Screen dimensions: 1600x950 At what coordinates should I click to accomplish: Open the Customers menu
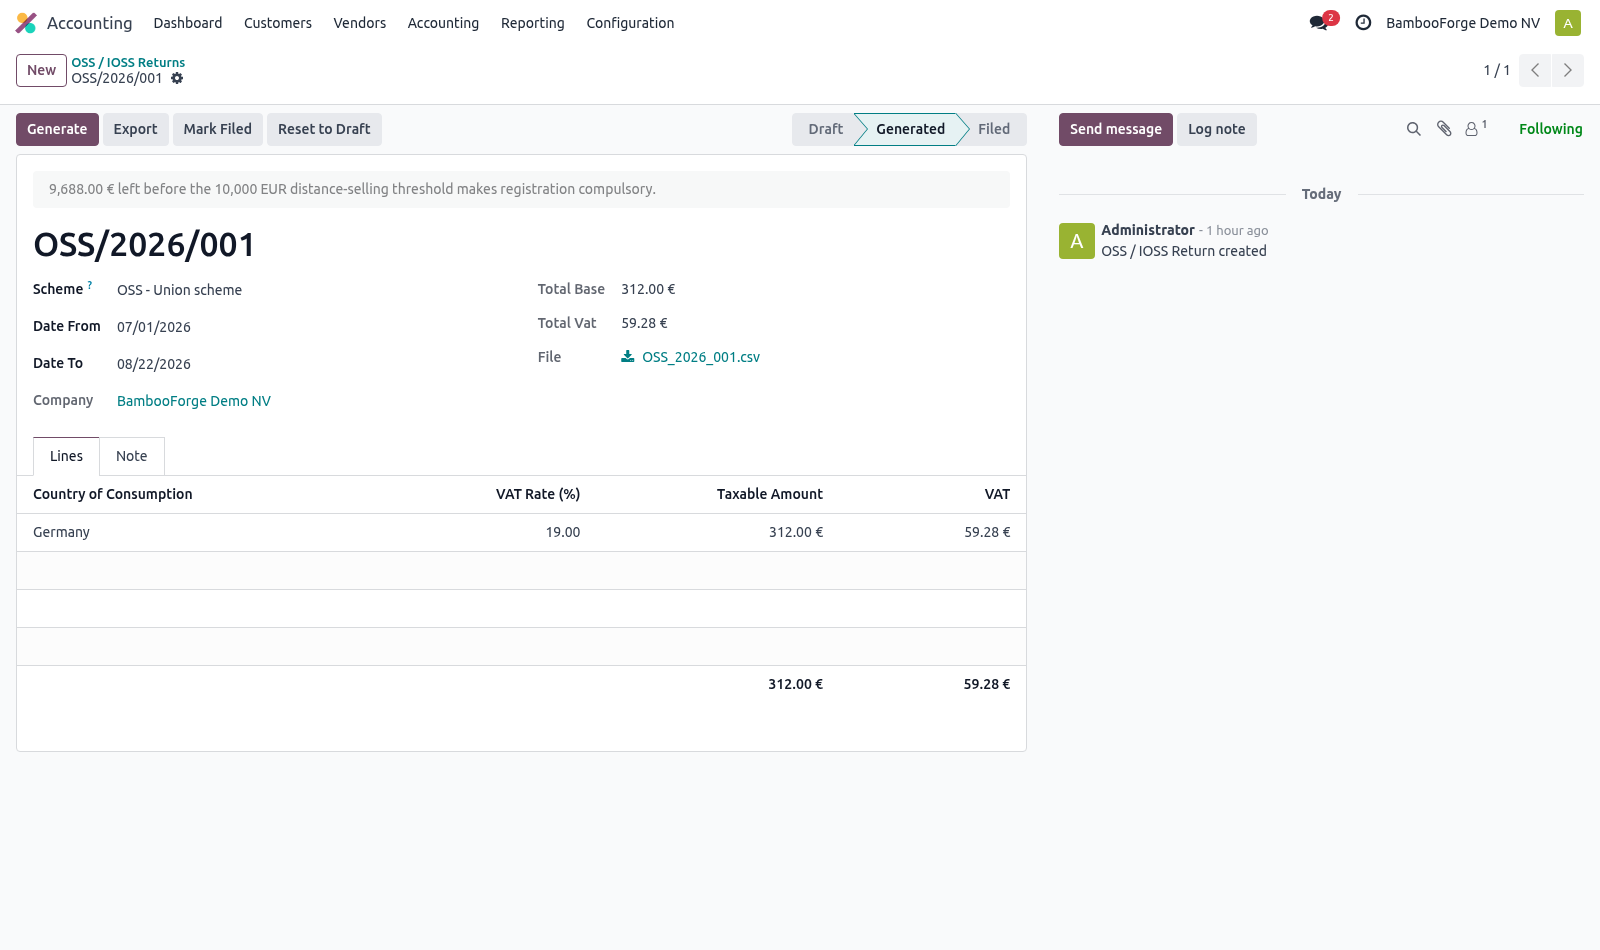coord(278,23)
